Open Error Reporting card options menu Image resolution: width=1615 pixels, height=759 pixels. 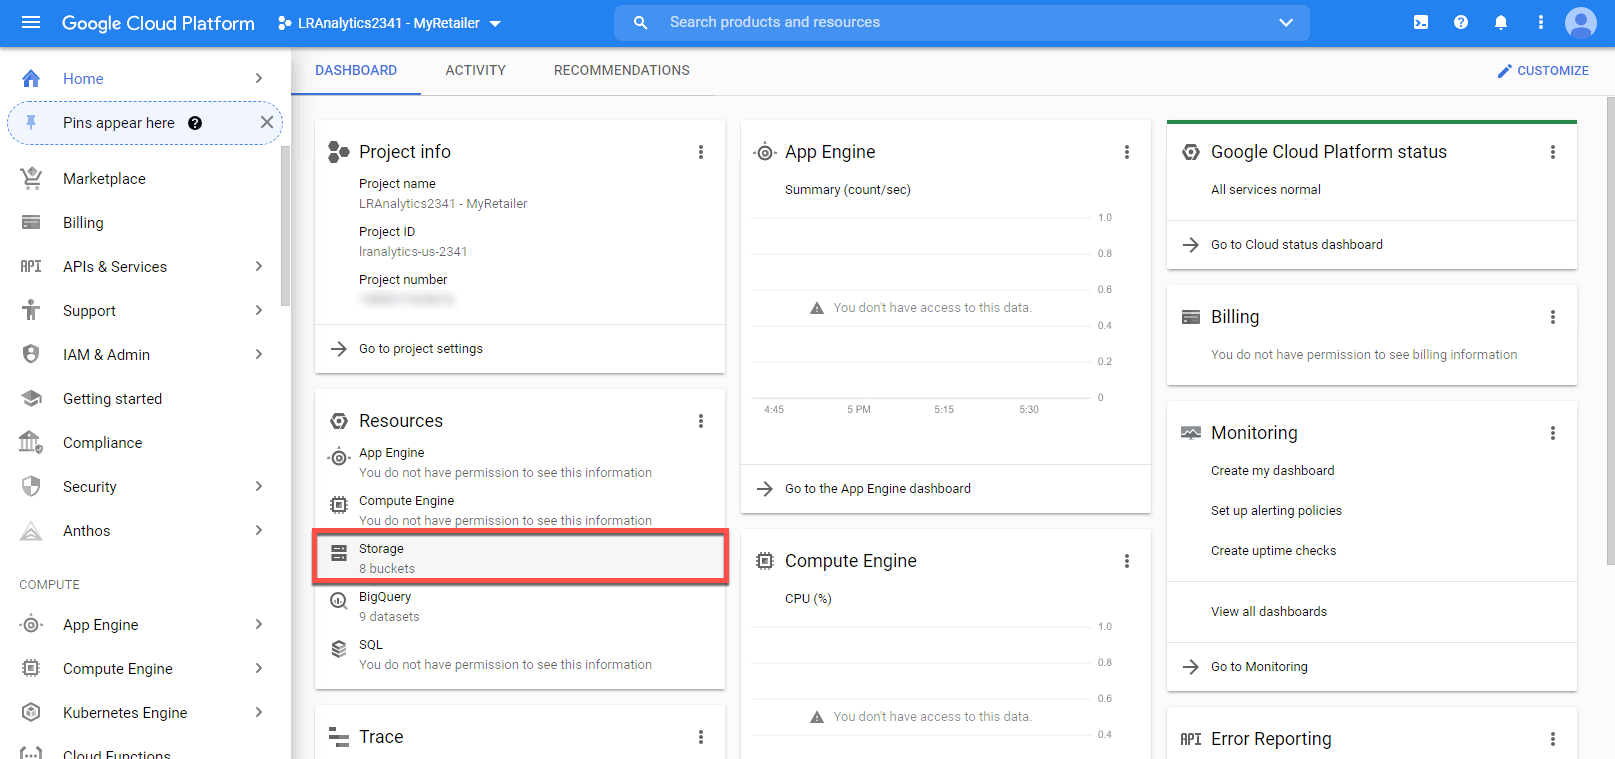pos(1553,739)
